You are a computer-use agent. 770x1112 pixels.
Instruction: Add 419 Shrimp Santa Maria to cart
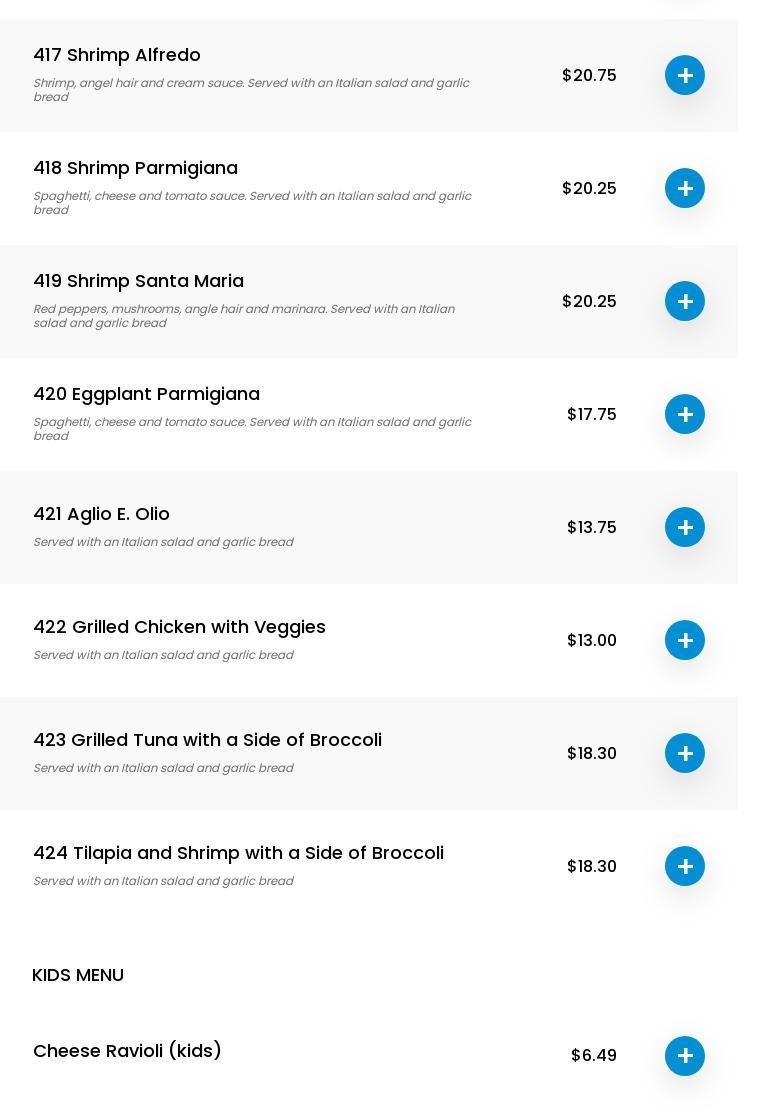685,301
